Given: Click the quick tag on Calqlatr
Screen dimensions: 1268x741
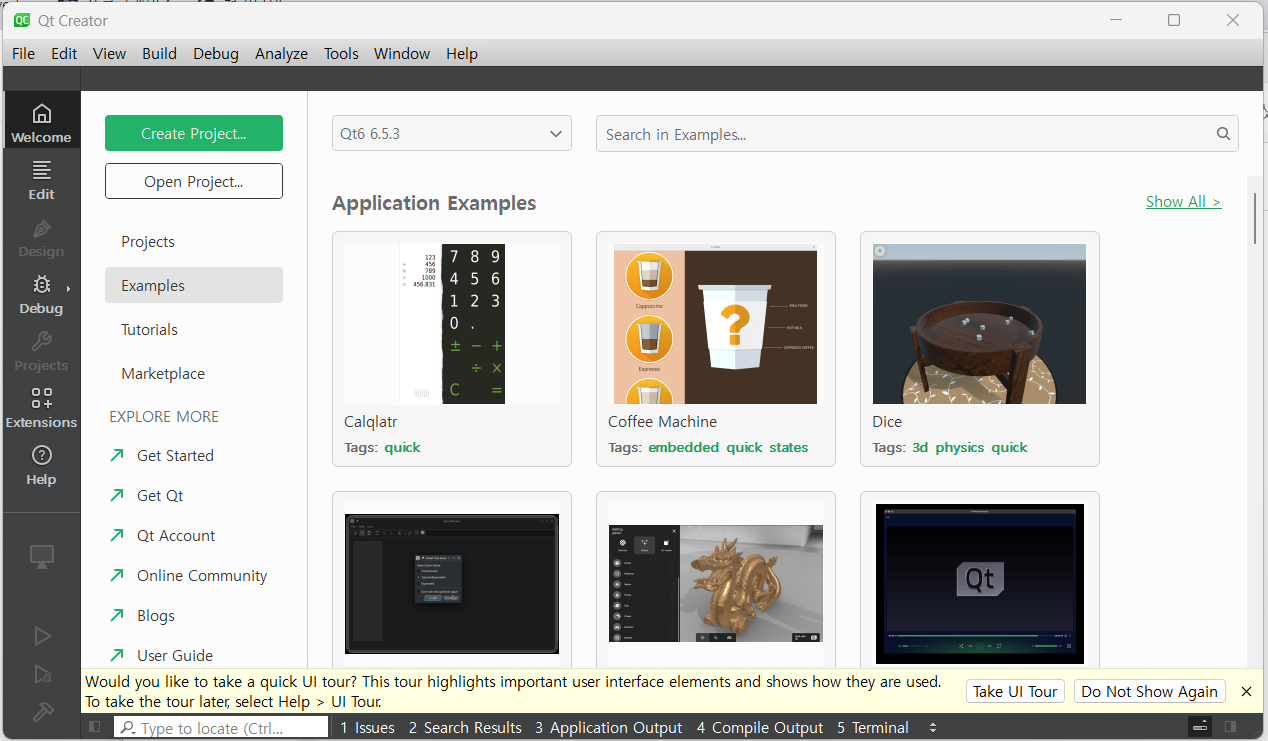Looking at the screenshot, I should (402, 447).
